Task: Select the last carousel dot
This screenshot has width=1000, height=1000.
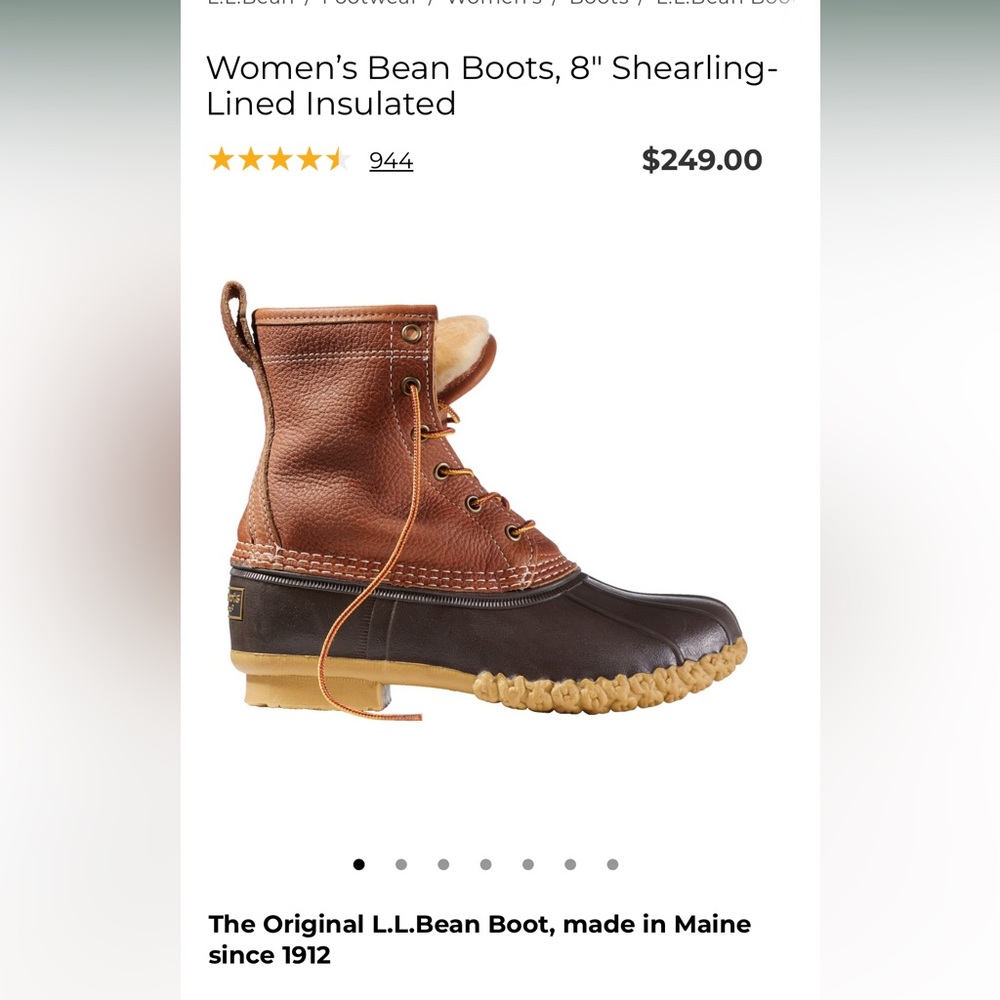Action: pos(613,862)
